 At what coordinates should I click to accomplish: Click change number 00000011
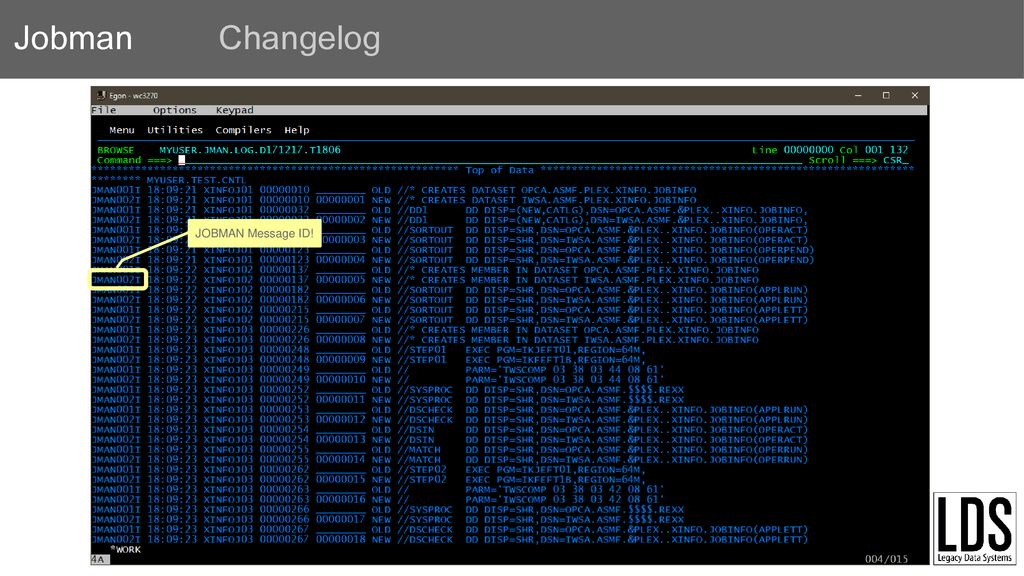340,400
